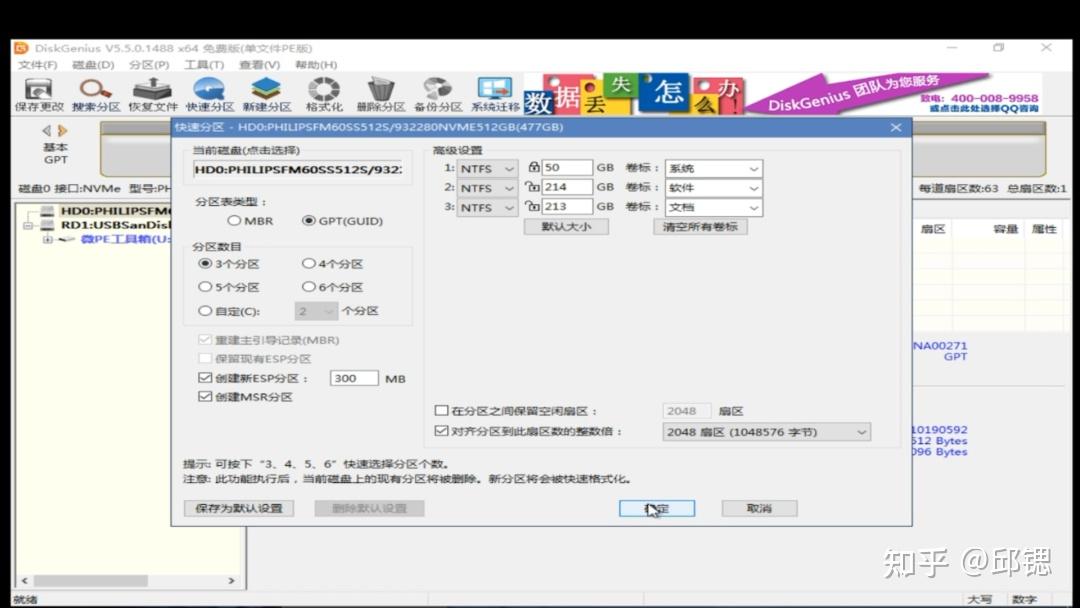This screenshot has width=1080, height=608.
Task: Select HD0:PHILIPSFM disk in the tree
Action: [x=114, y=211]
